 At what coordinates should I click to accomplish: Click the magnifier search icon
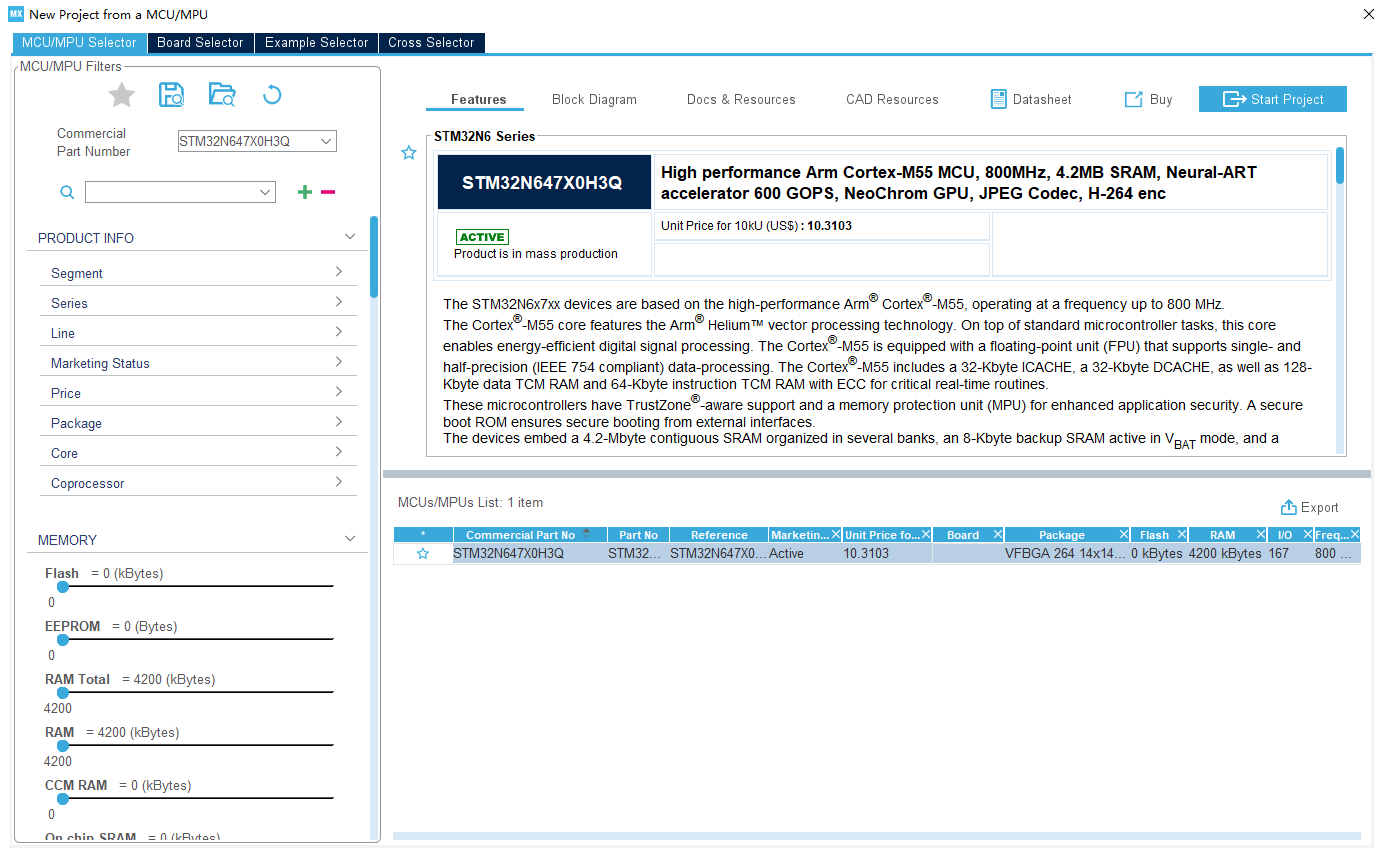67,193
